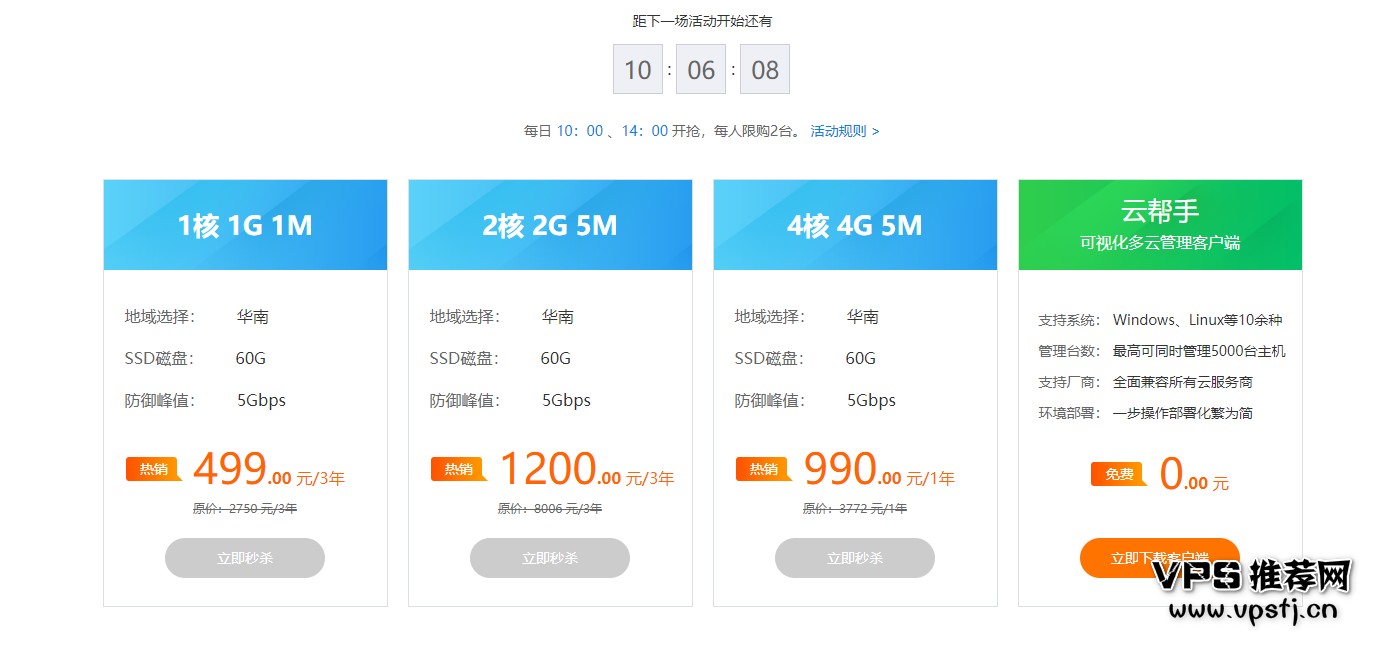Click 60G disk value in 1核 1G 1M card
This screenshot has width=1385, height=648.
tap(251, 358)
